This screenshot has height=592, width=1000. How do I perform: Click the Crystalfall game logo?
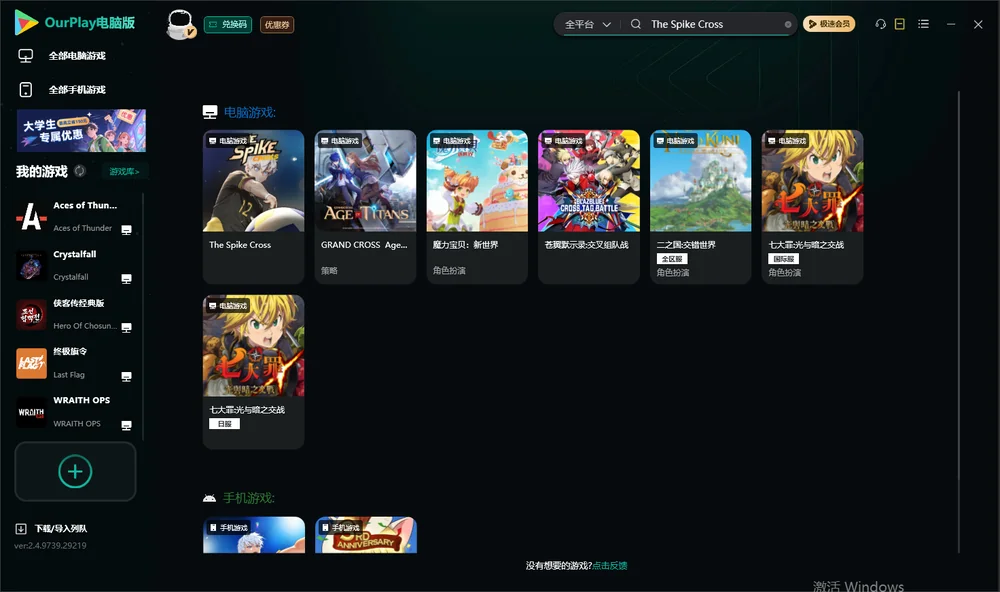(x=31, y=265)
